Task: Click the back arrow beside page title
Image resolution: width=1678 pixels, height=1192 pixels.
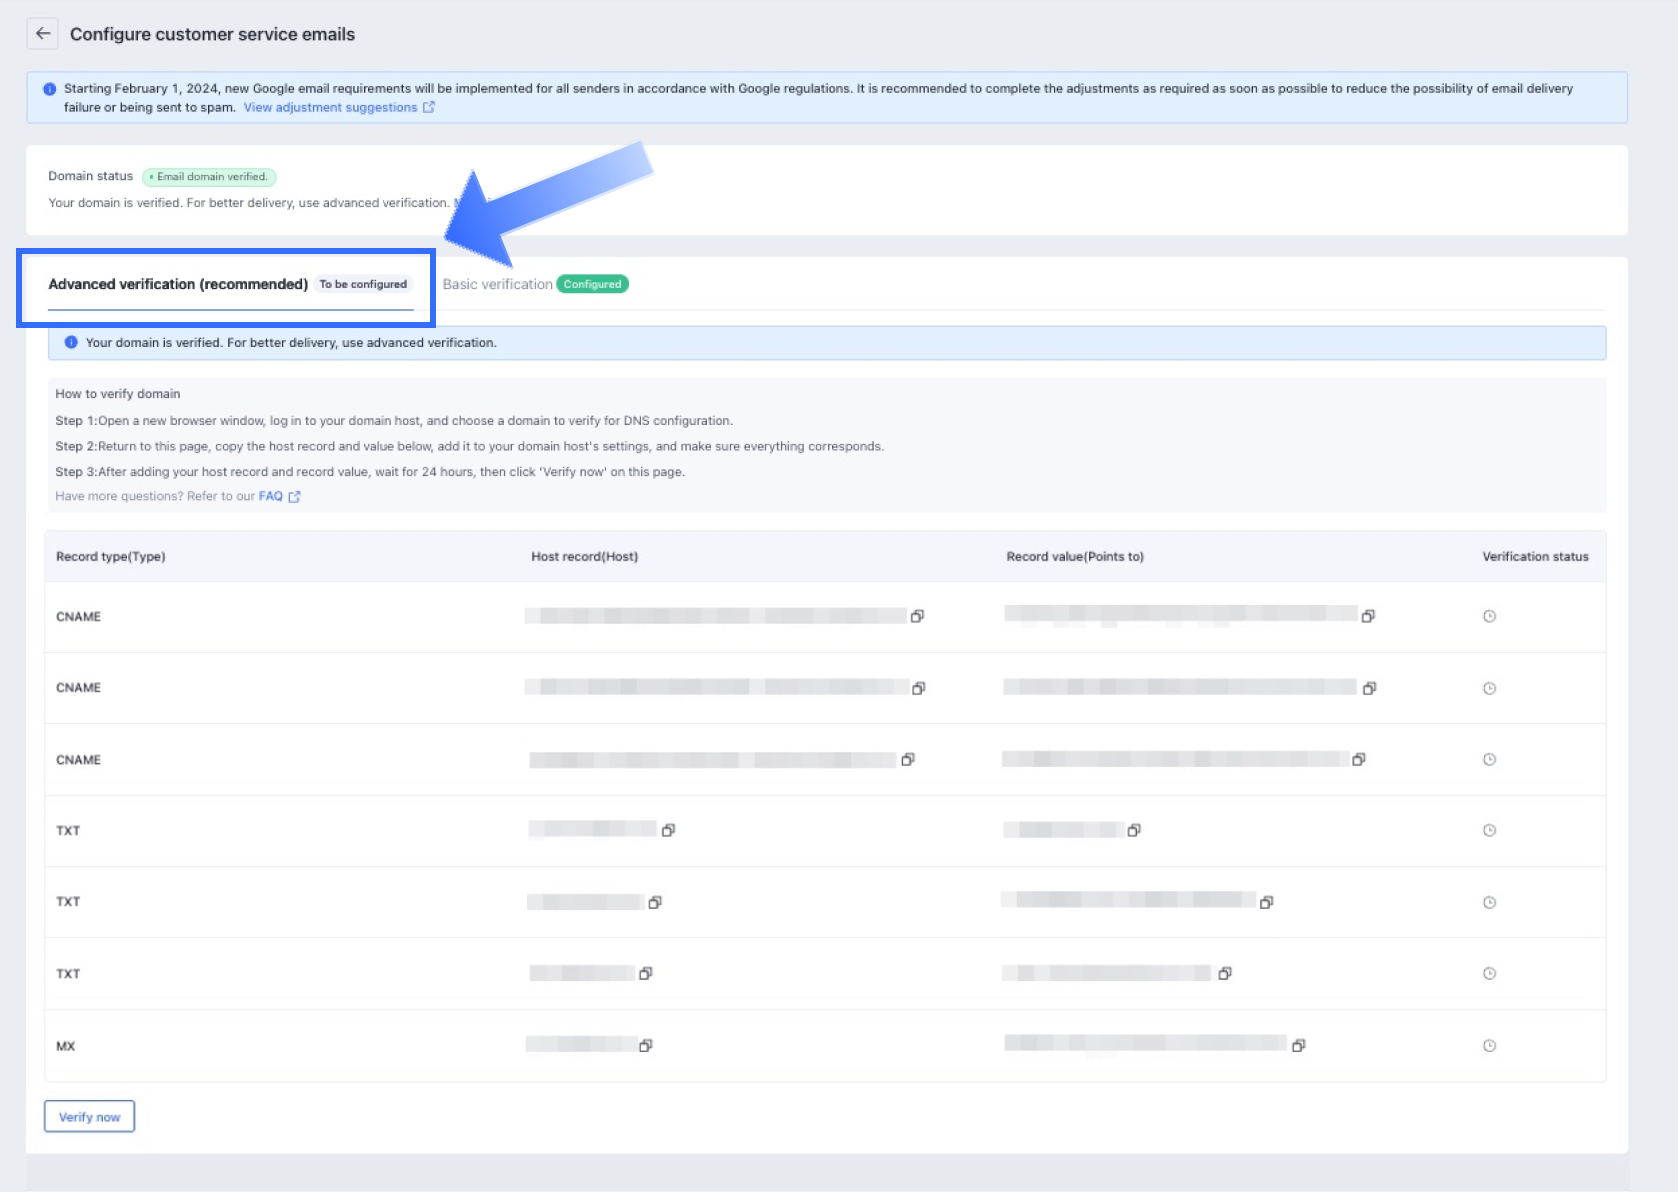Action: (42, 34)
